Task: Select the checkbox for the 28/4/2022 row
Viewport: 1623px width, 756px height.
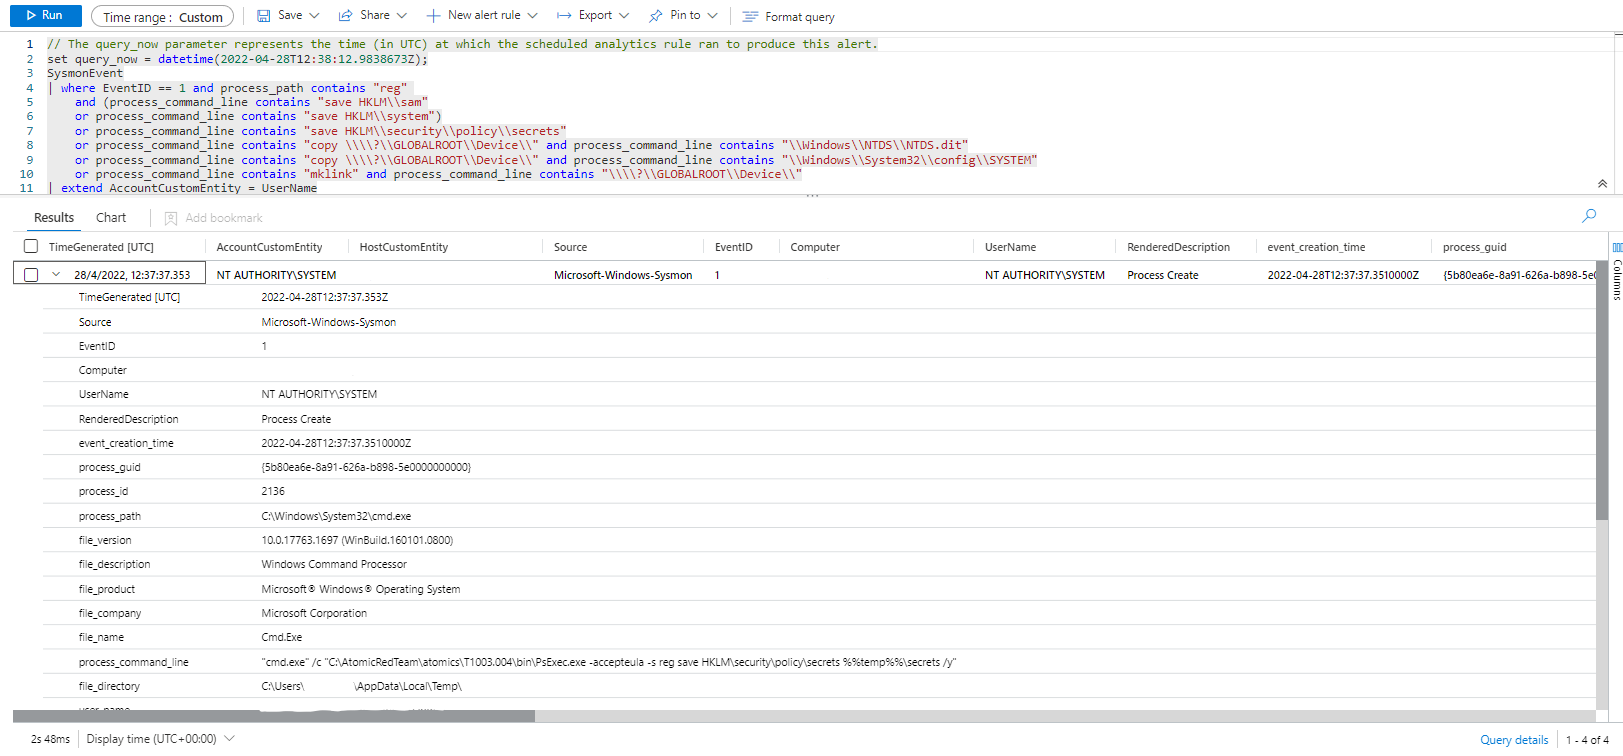Action: [x=31, y=275]
